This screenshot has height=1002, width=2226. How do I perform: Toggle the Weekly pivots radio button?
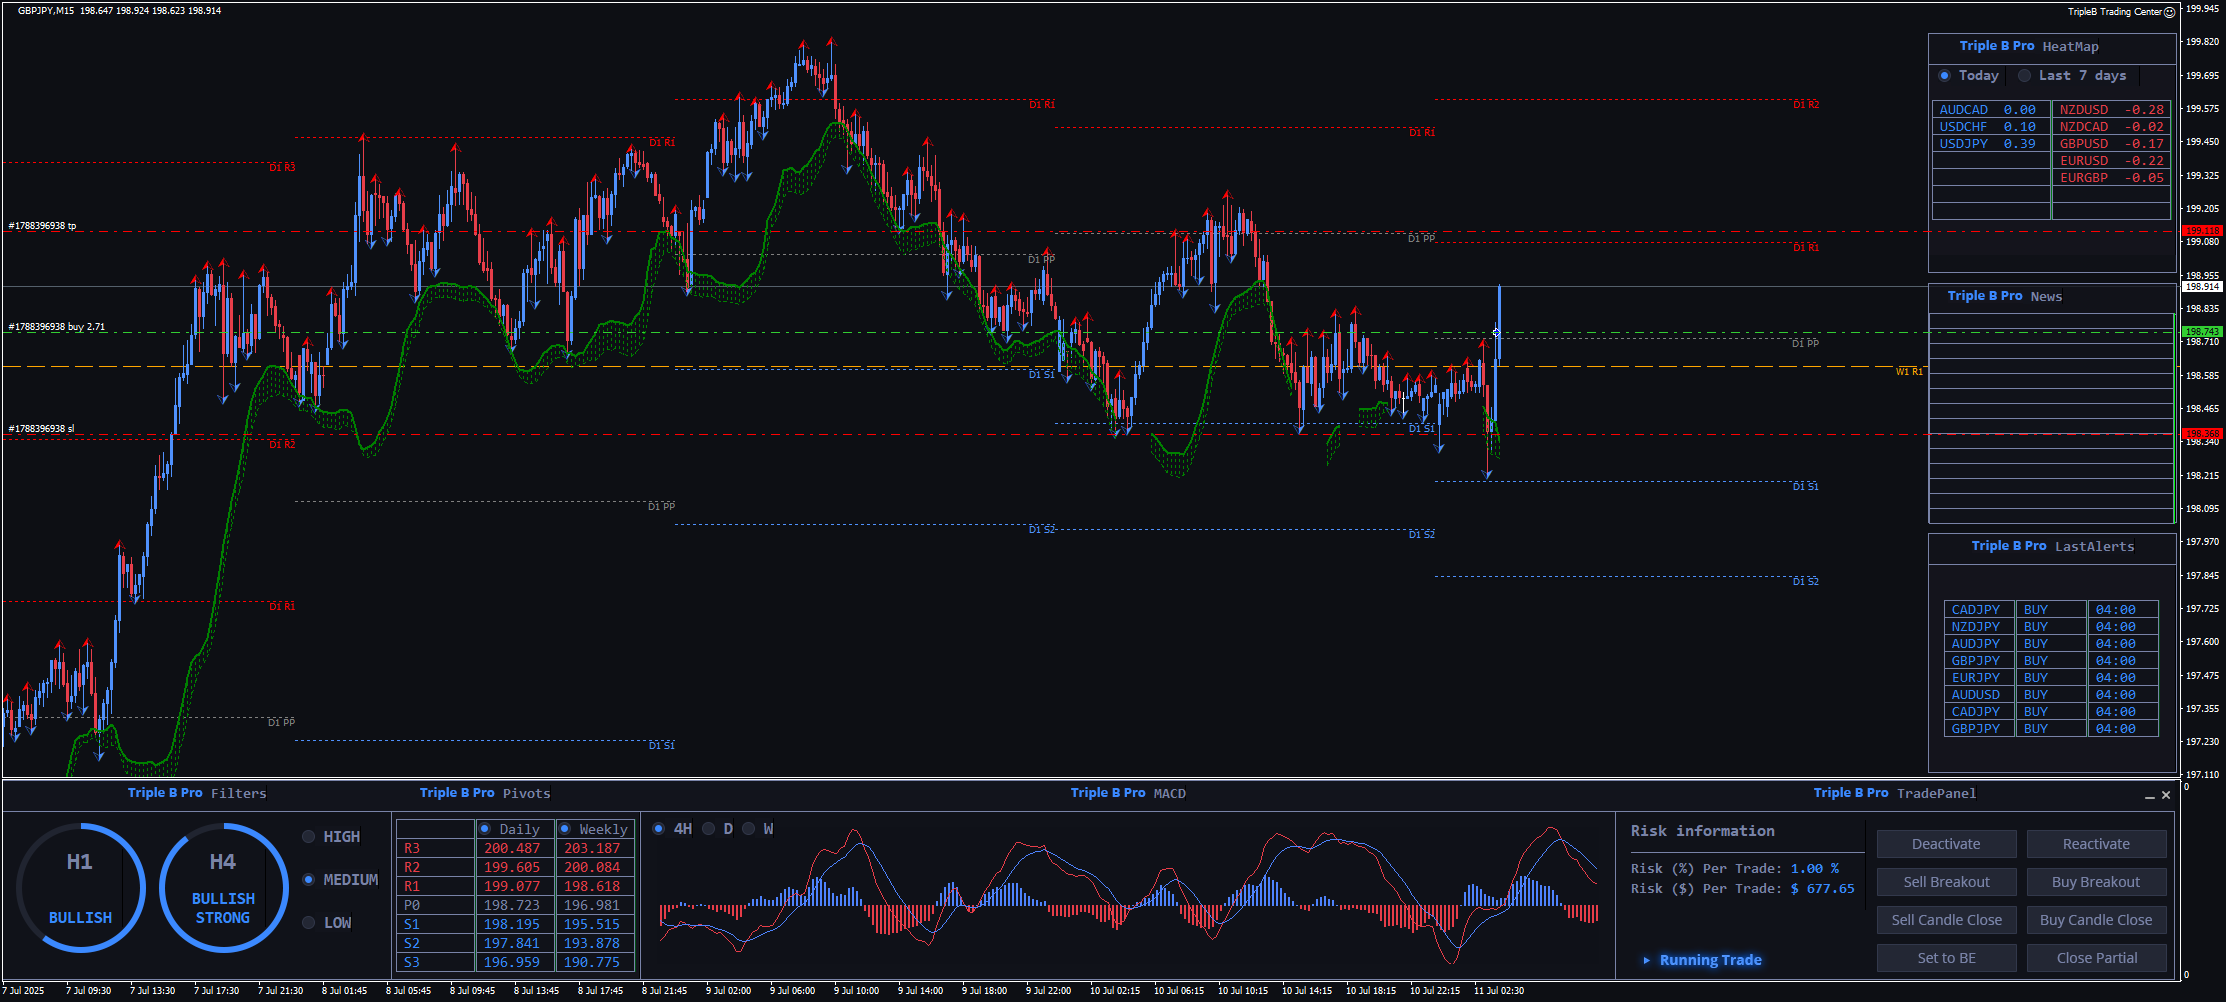coord(565,829)
